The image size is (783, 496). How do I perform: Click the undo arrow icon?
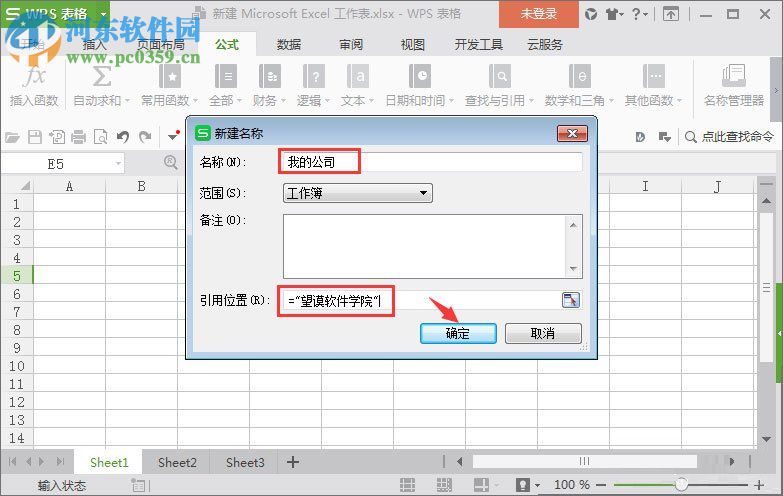click(123, 137)
